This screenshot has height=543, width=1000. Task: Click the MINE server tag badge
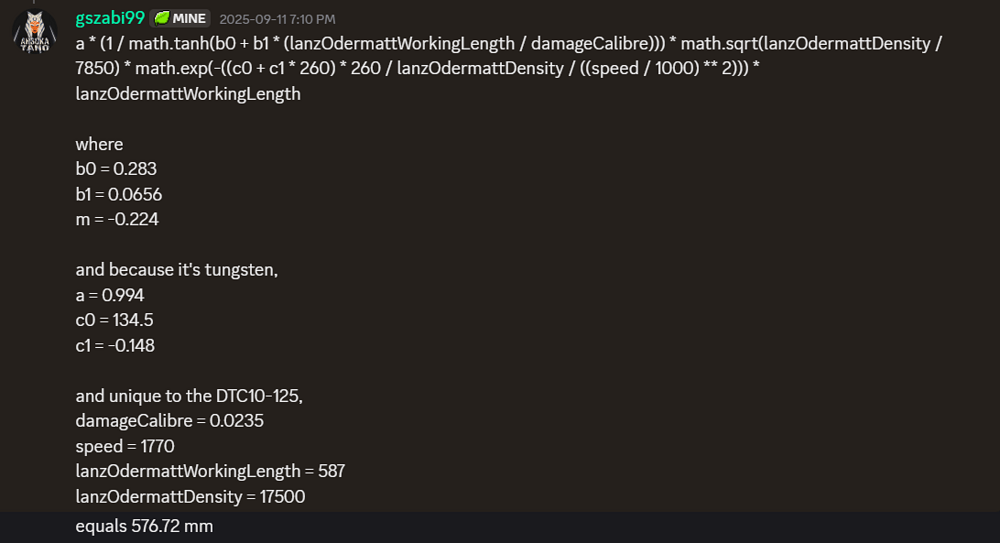(x=181, y=18)
